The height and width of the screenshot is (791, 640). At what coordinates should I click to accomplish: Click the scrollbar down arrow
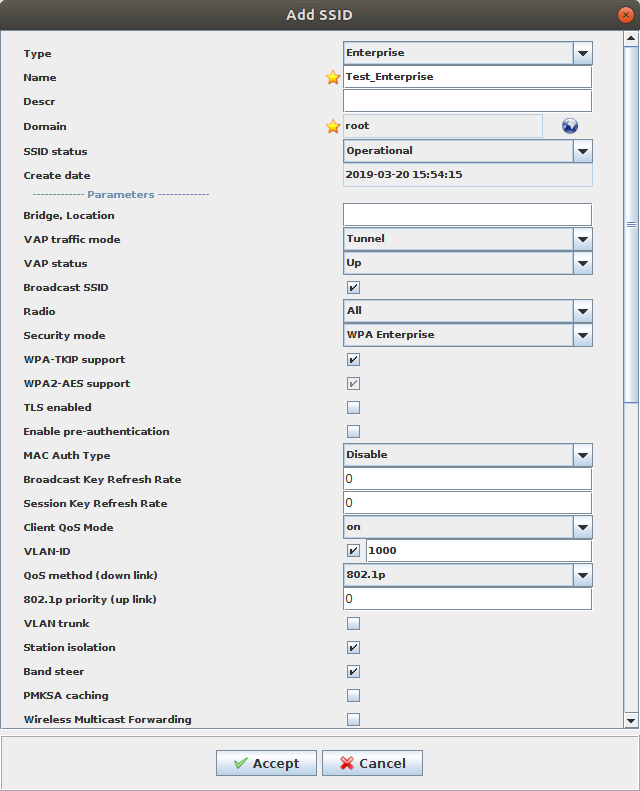tap(631, 720)
